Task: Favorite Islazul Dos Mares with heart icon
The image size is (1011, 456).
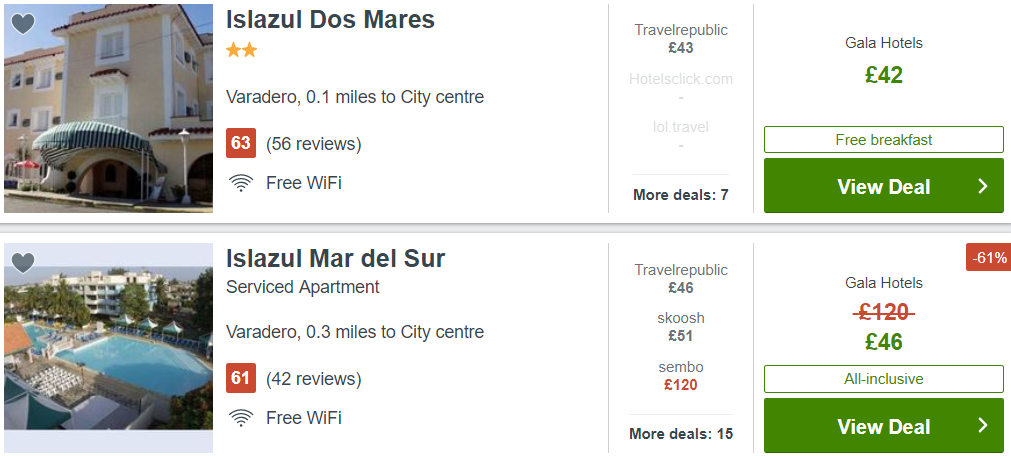Action: 23,24
